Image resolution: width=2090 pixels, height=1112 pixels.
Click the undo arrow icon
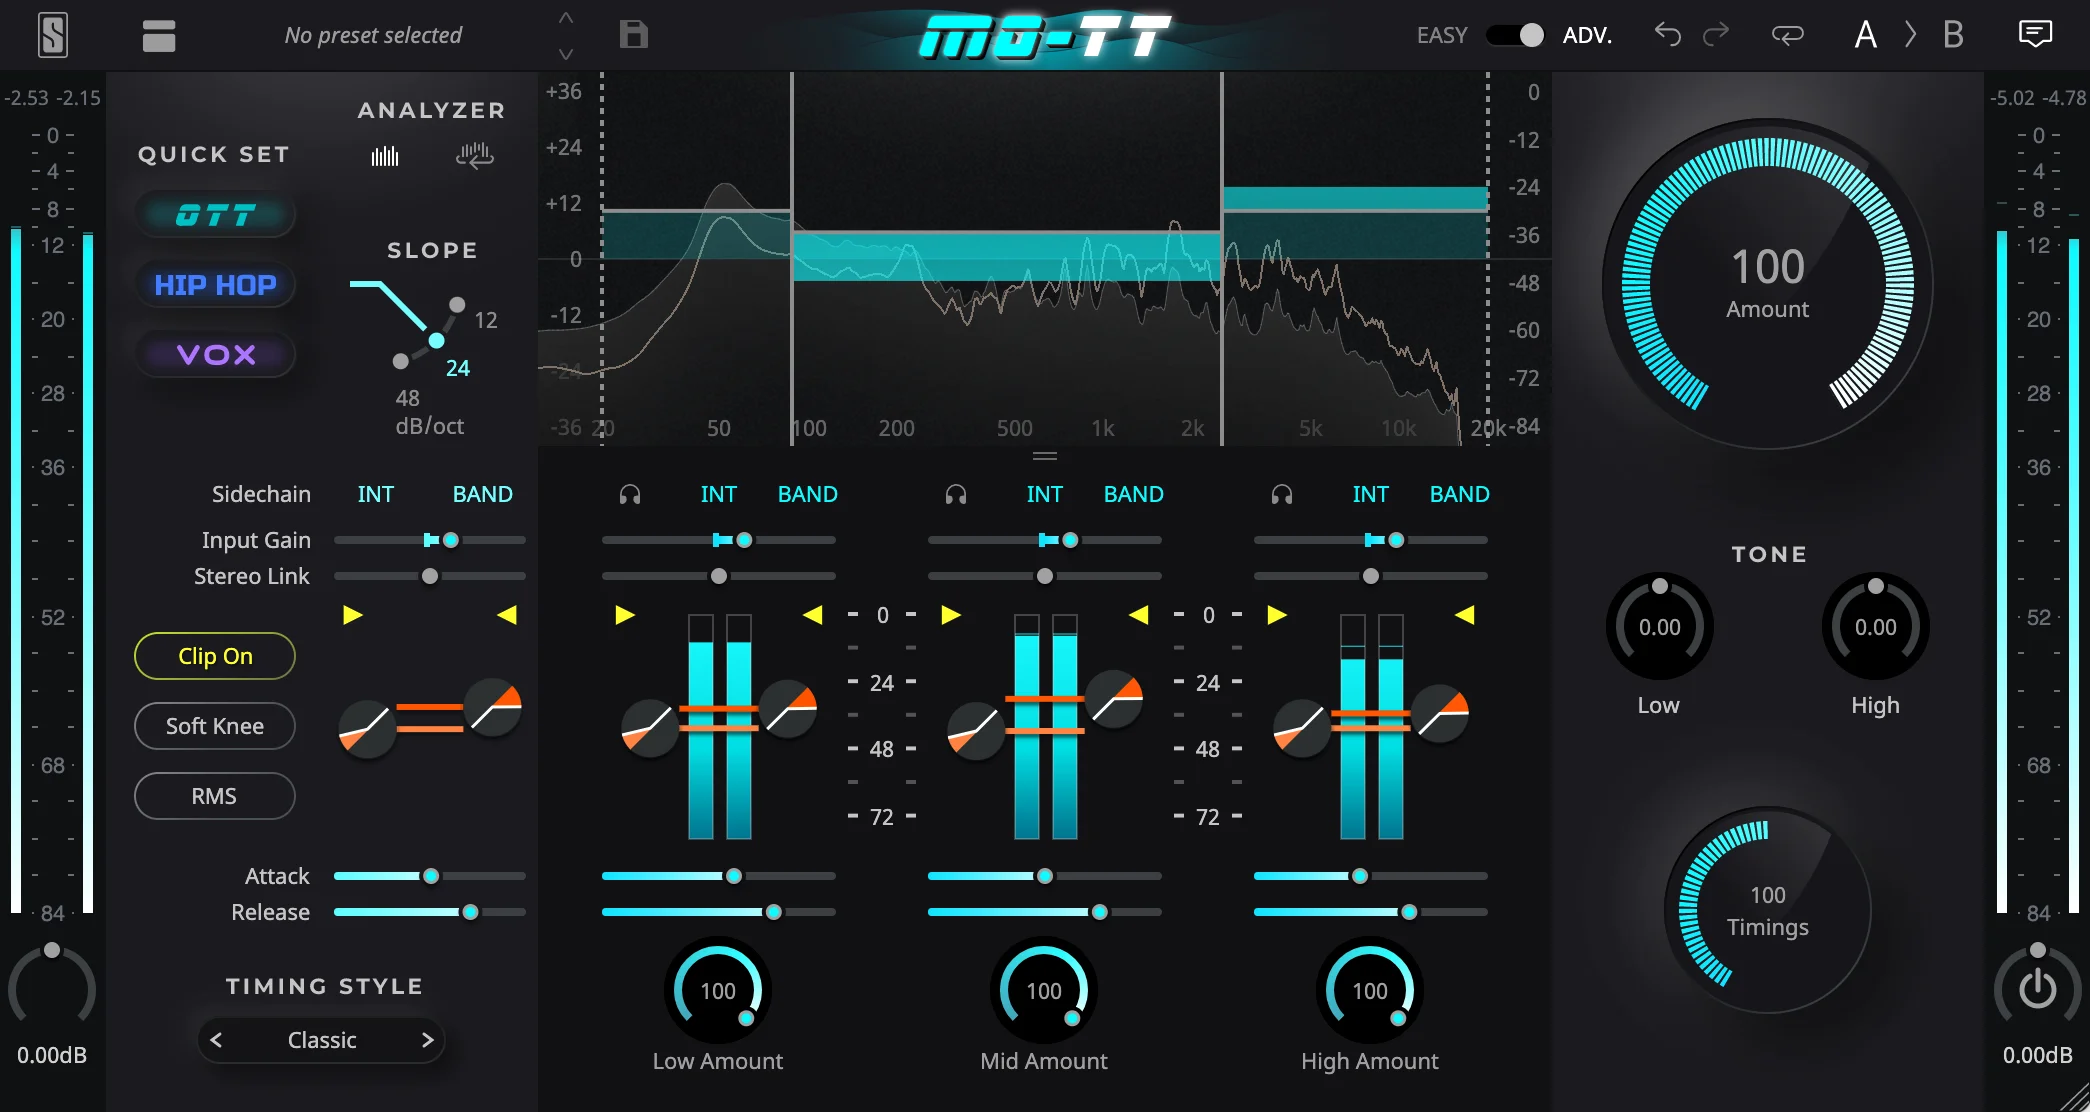(x=1666, y=34)
